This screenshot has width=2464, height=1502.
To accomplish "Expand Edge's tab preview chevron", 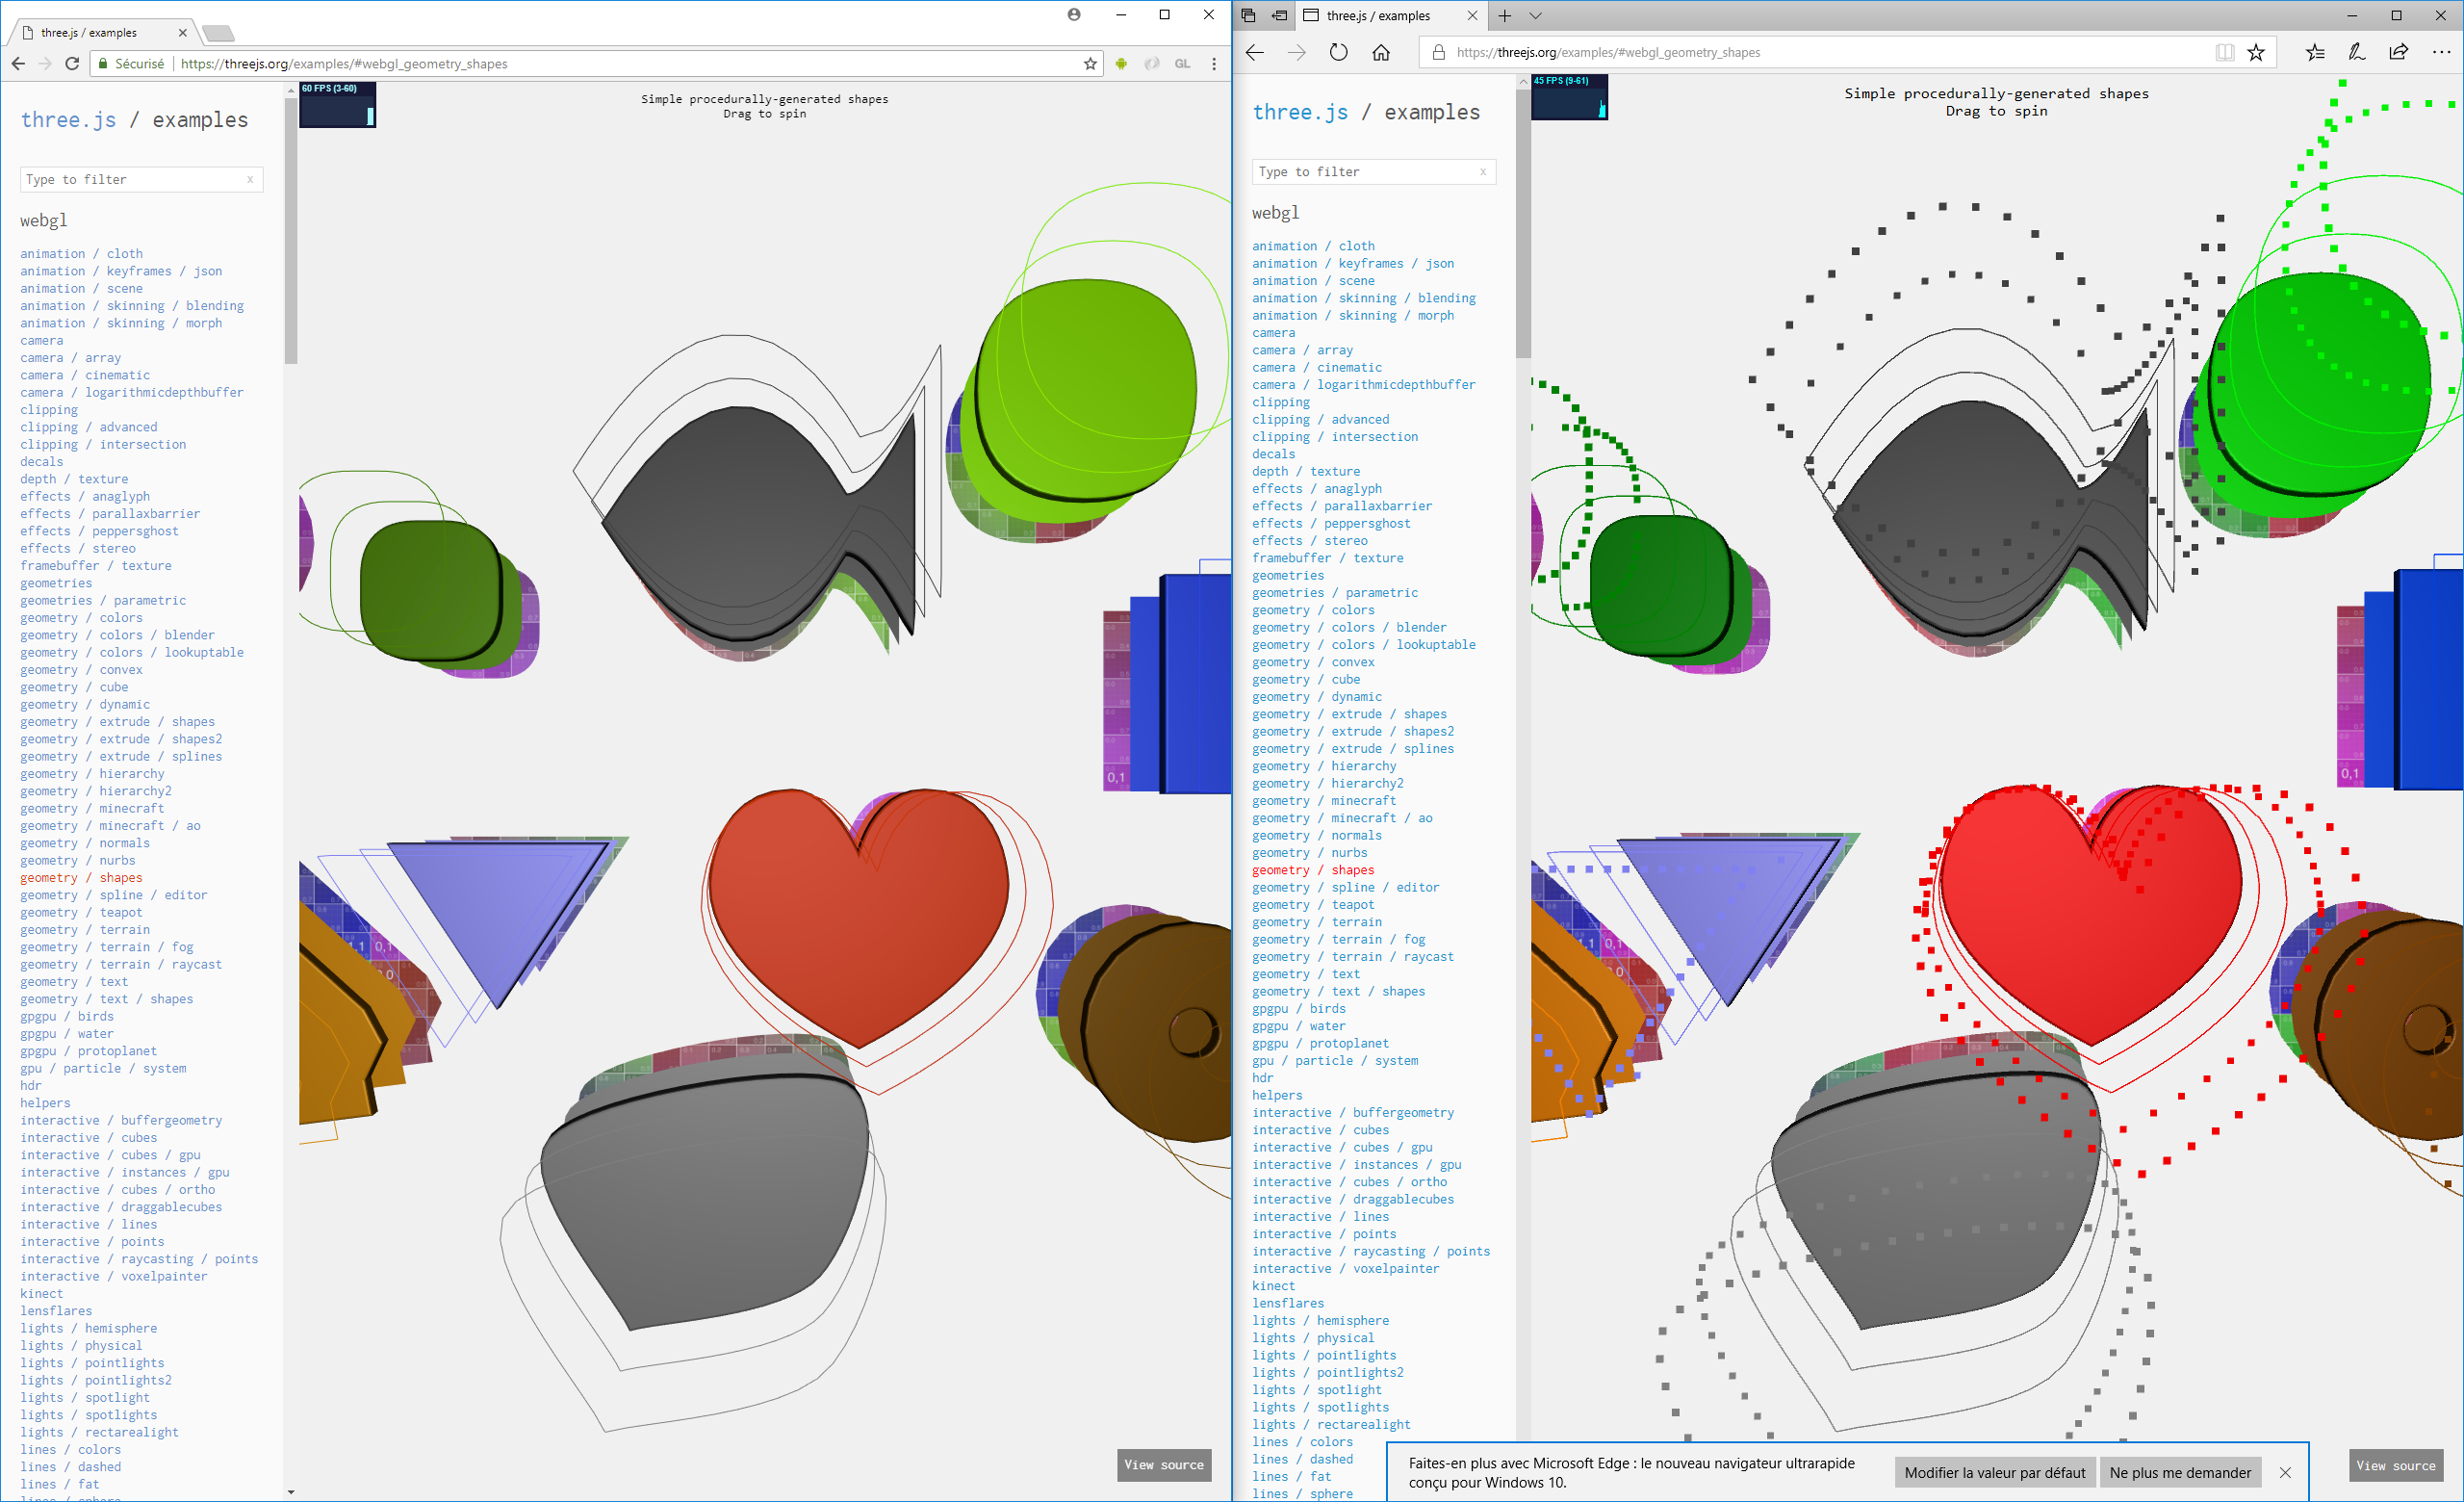I will click(x=1536, y=16).
